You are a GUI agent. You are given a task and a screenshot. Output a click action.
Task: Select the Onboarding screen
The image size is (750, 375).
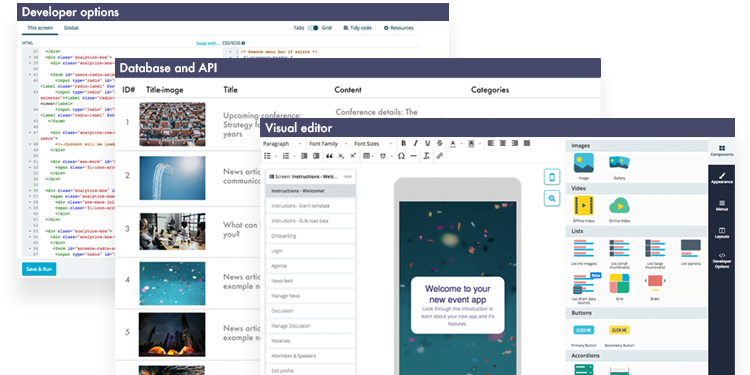click(x=310, y=236)
